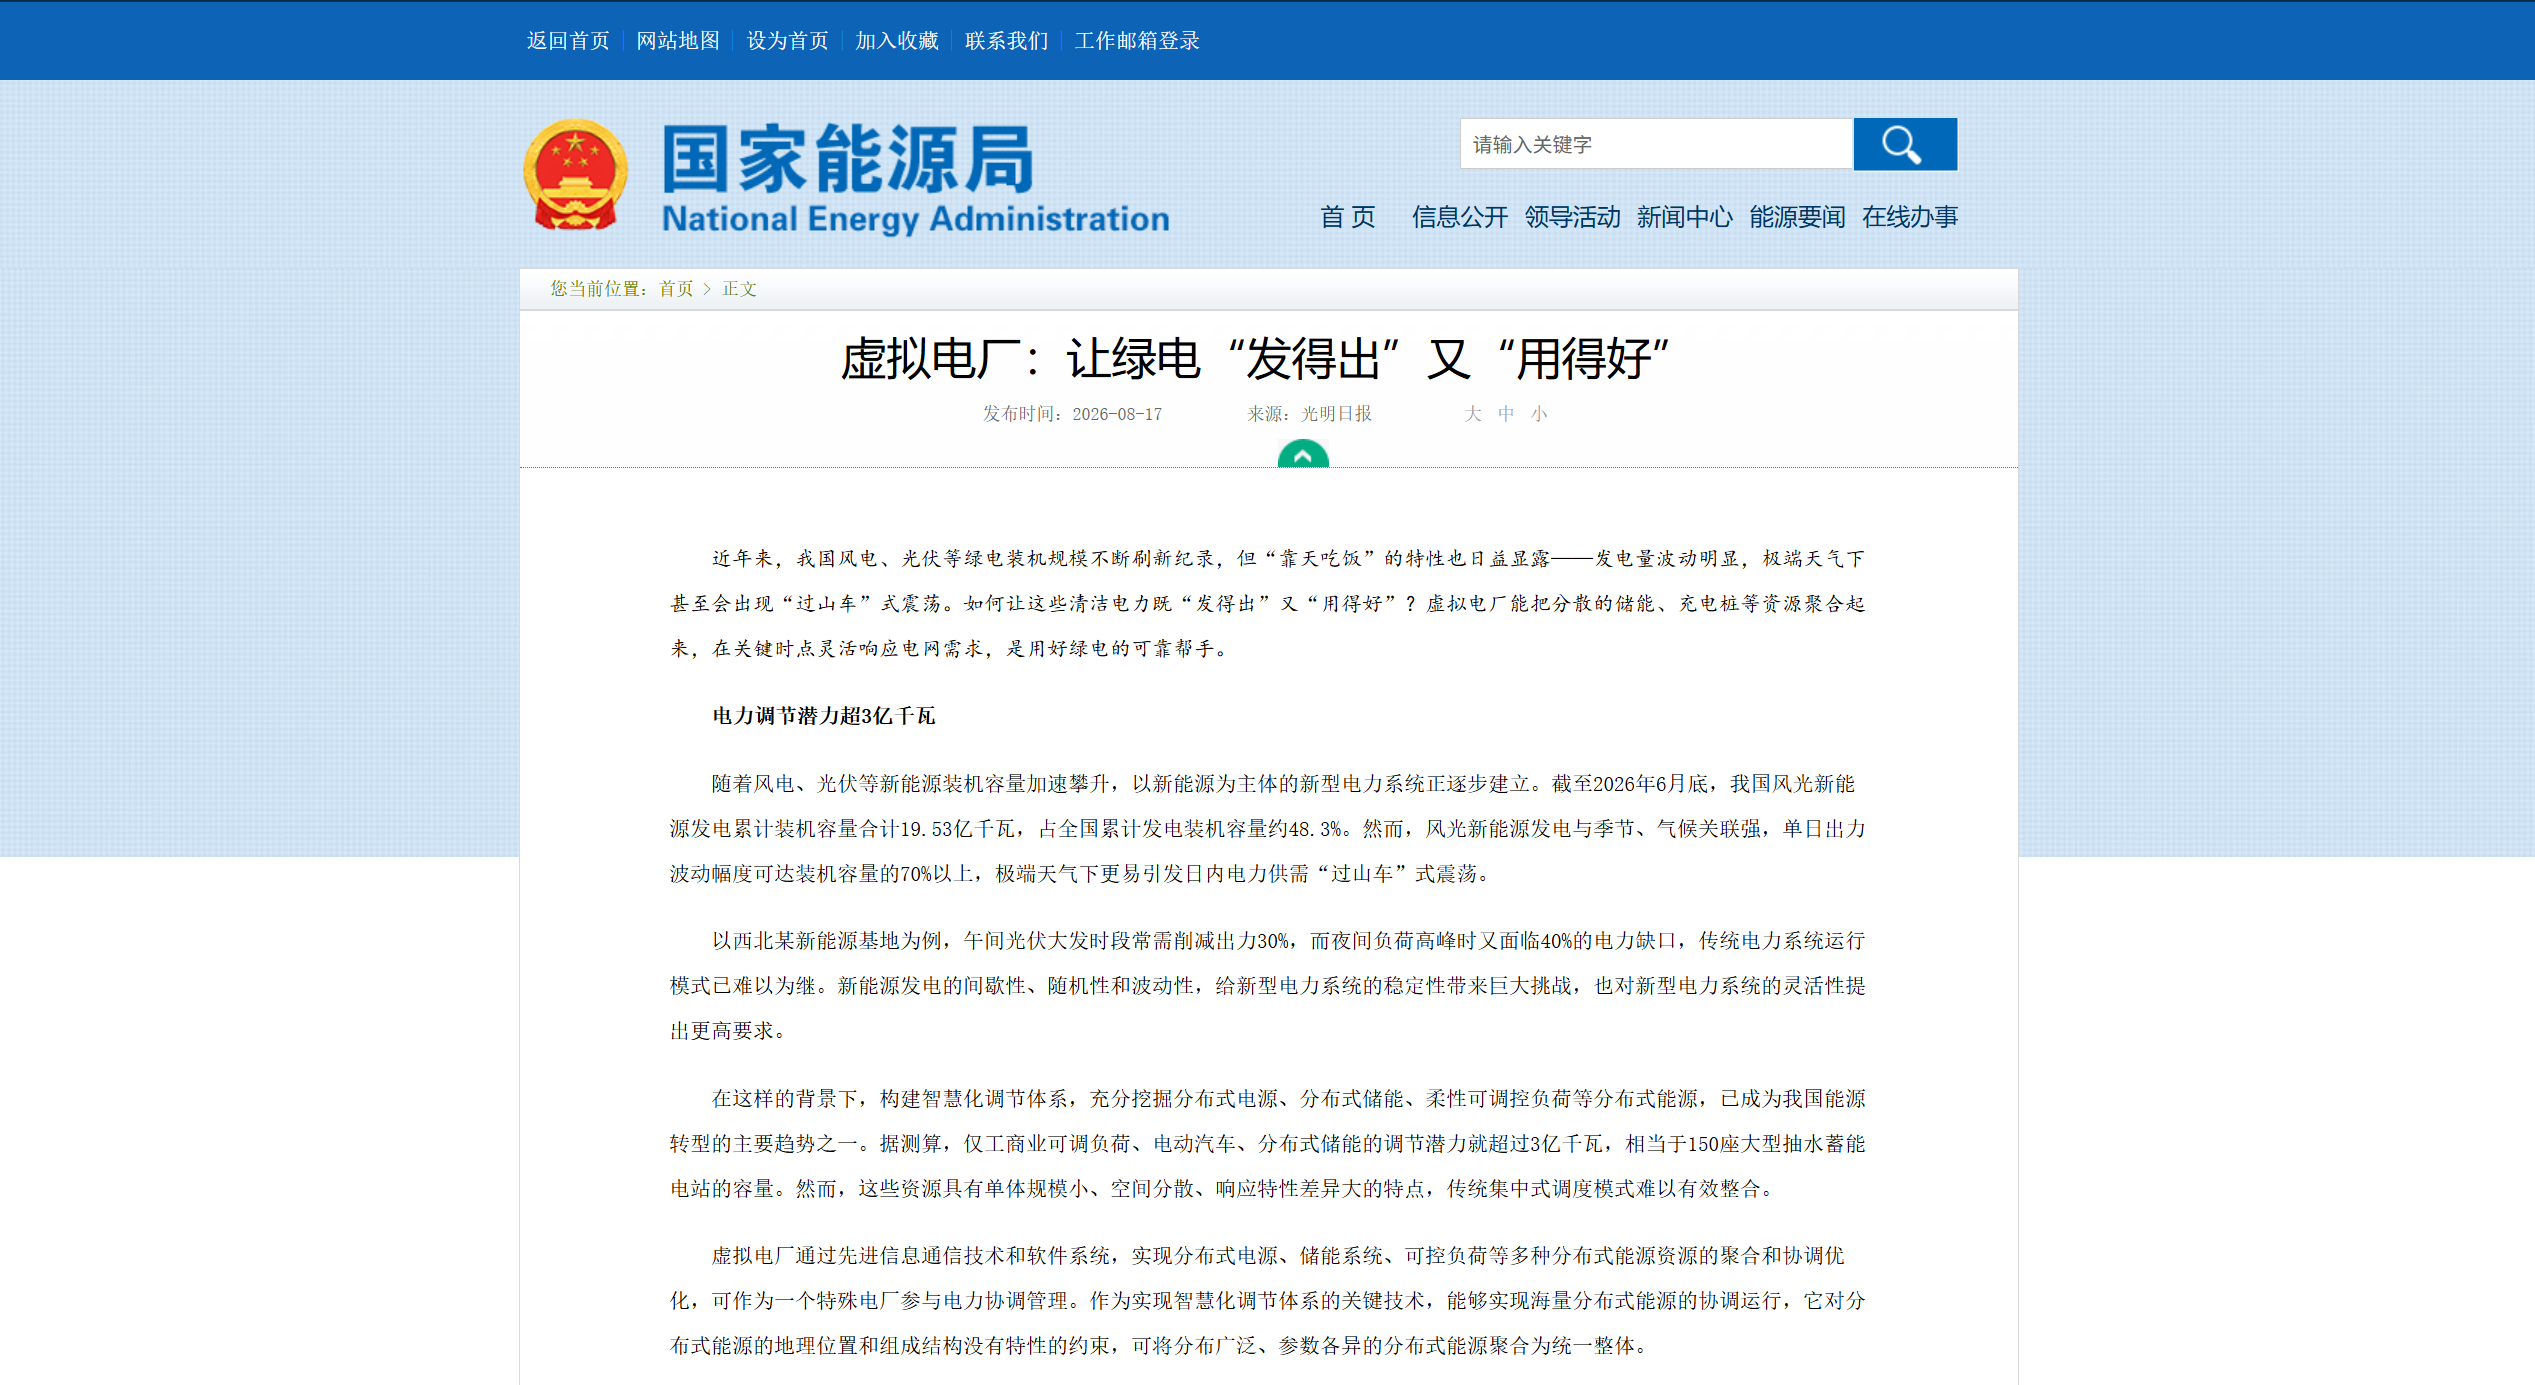Set font size to 中
The height and width of the screenshot is (1385, 2535).
coord(1506,414)
